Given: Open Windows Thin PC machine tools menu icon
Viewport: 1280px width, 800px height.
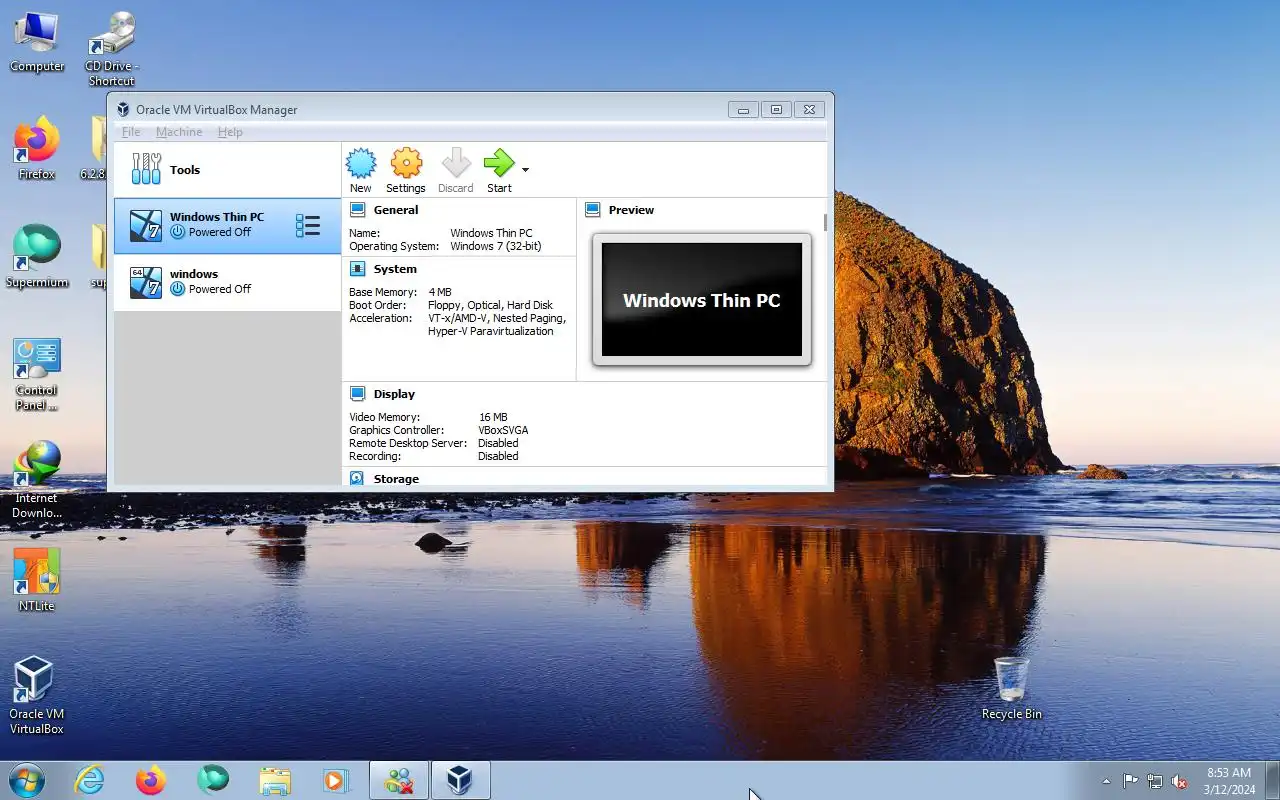Looking at the screenshot, I should pyautogui.click(x=308, y=226).
